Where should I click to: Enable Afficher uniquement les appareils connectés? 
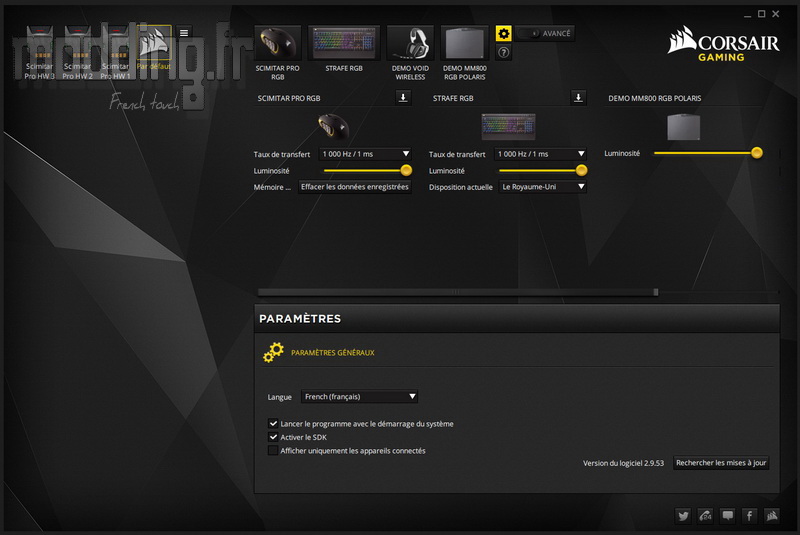pos(273,450)
